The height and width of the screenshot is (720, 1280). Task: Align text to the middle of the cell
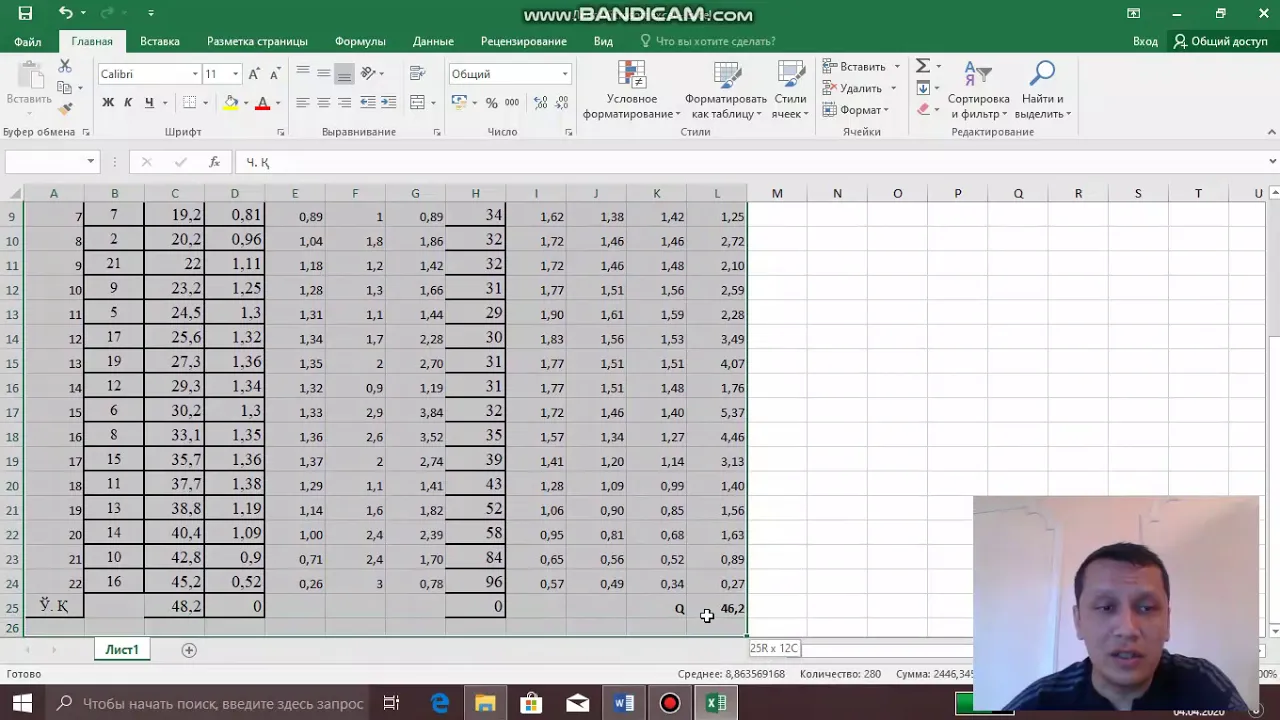coord(324,74)
